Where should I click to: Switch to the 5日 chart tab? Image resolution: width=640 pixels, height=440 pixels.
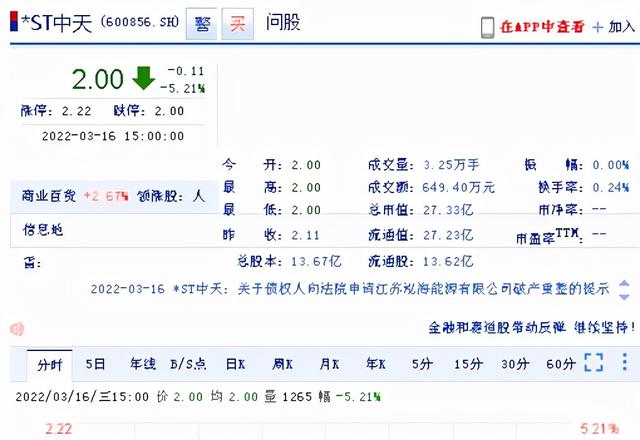96,364
